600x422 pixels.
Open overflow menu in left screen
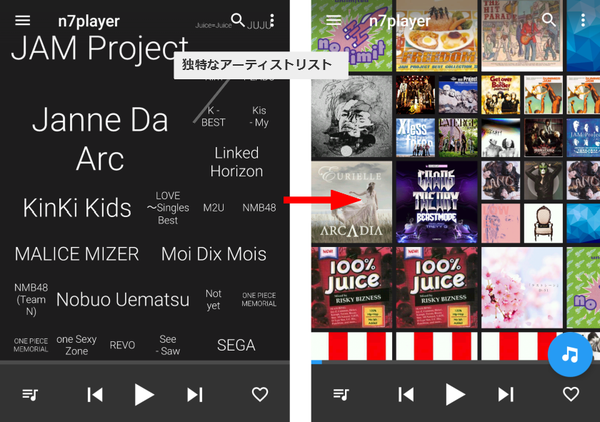(x=272, y=20)
